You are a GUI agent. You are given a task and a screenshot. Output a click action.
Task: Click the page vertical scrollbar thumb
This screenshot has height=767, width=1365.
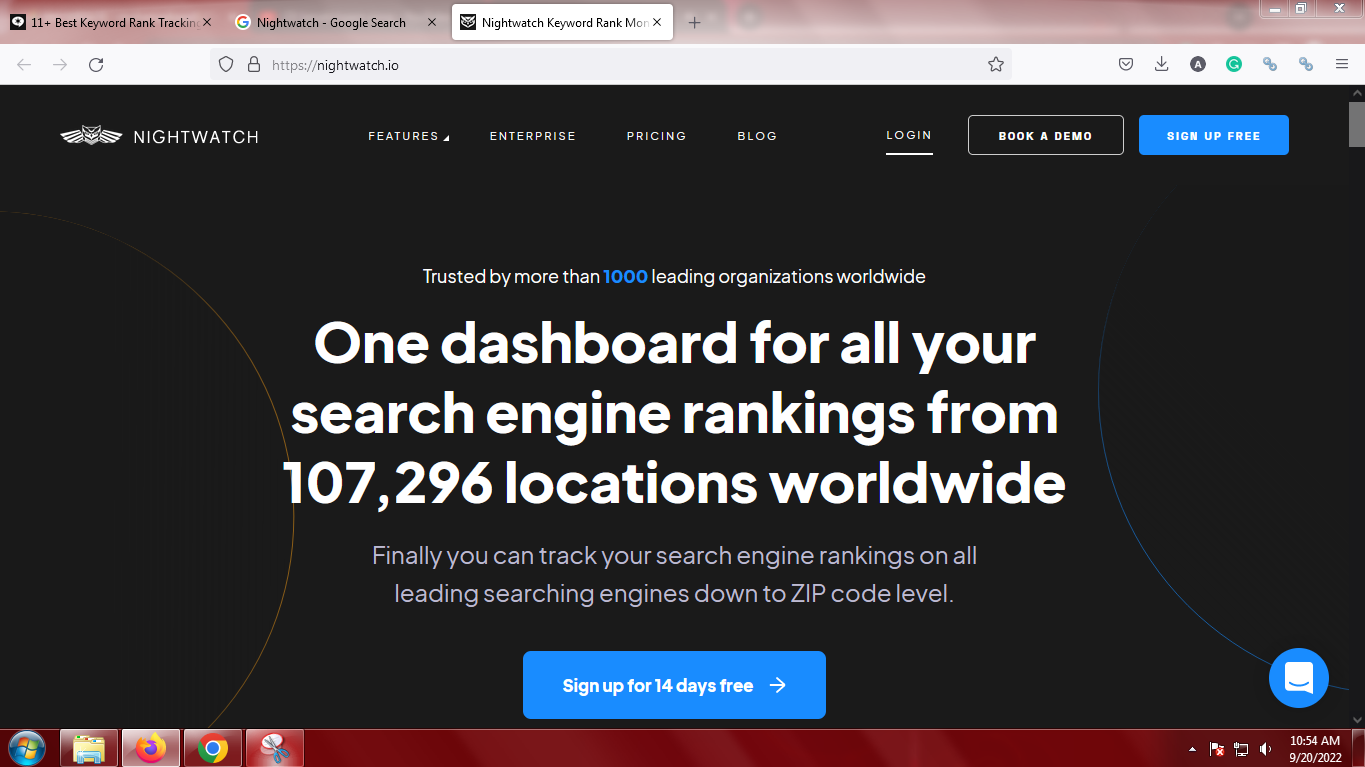1356,124
